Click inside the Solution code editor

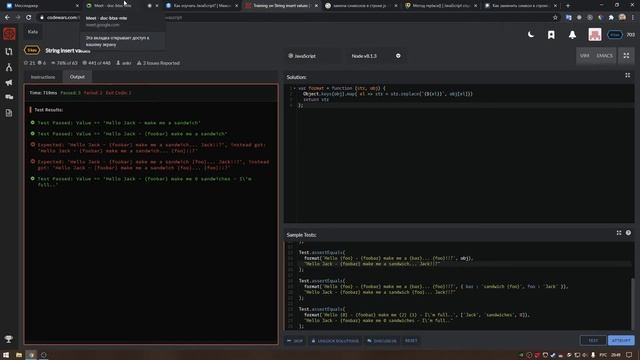tap(459, 153)
